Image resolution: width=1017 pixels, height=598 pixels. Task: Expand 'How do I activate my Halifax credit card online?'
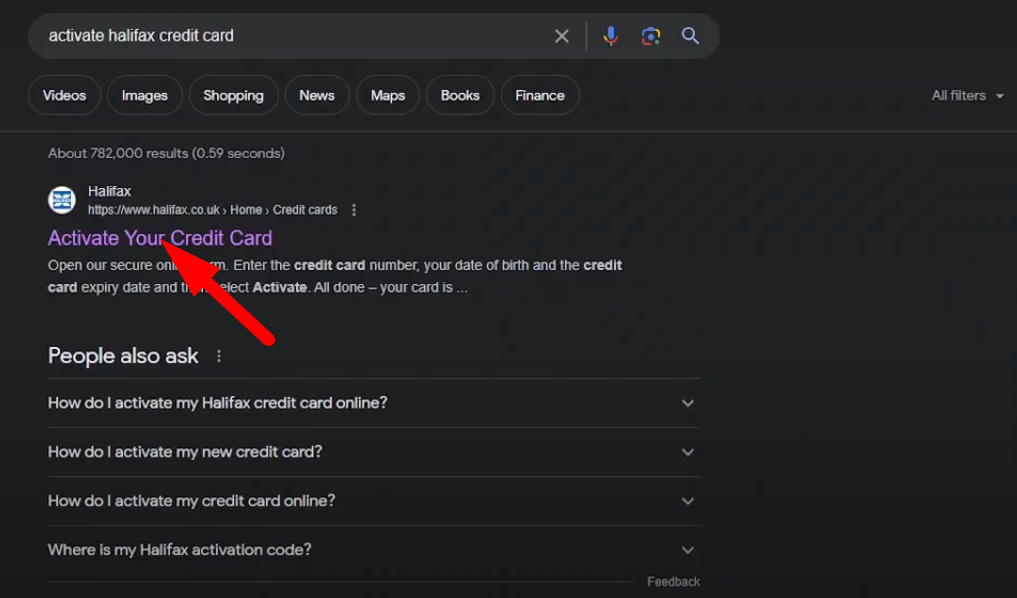click(x=374, y=403)
